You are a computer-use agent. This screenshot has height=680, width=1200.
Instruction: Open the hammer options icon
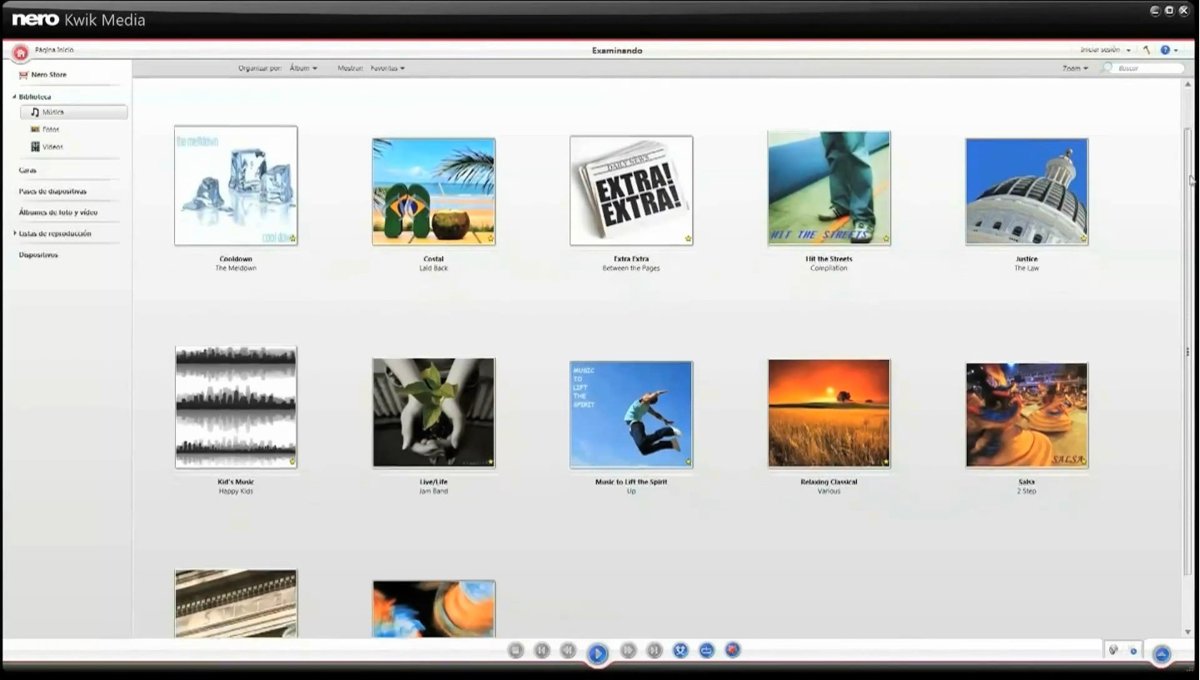[1147, 50]
